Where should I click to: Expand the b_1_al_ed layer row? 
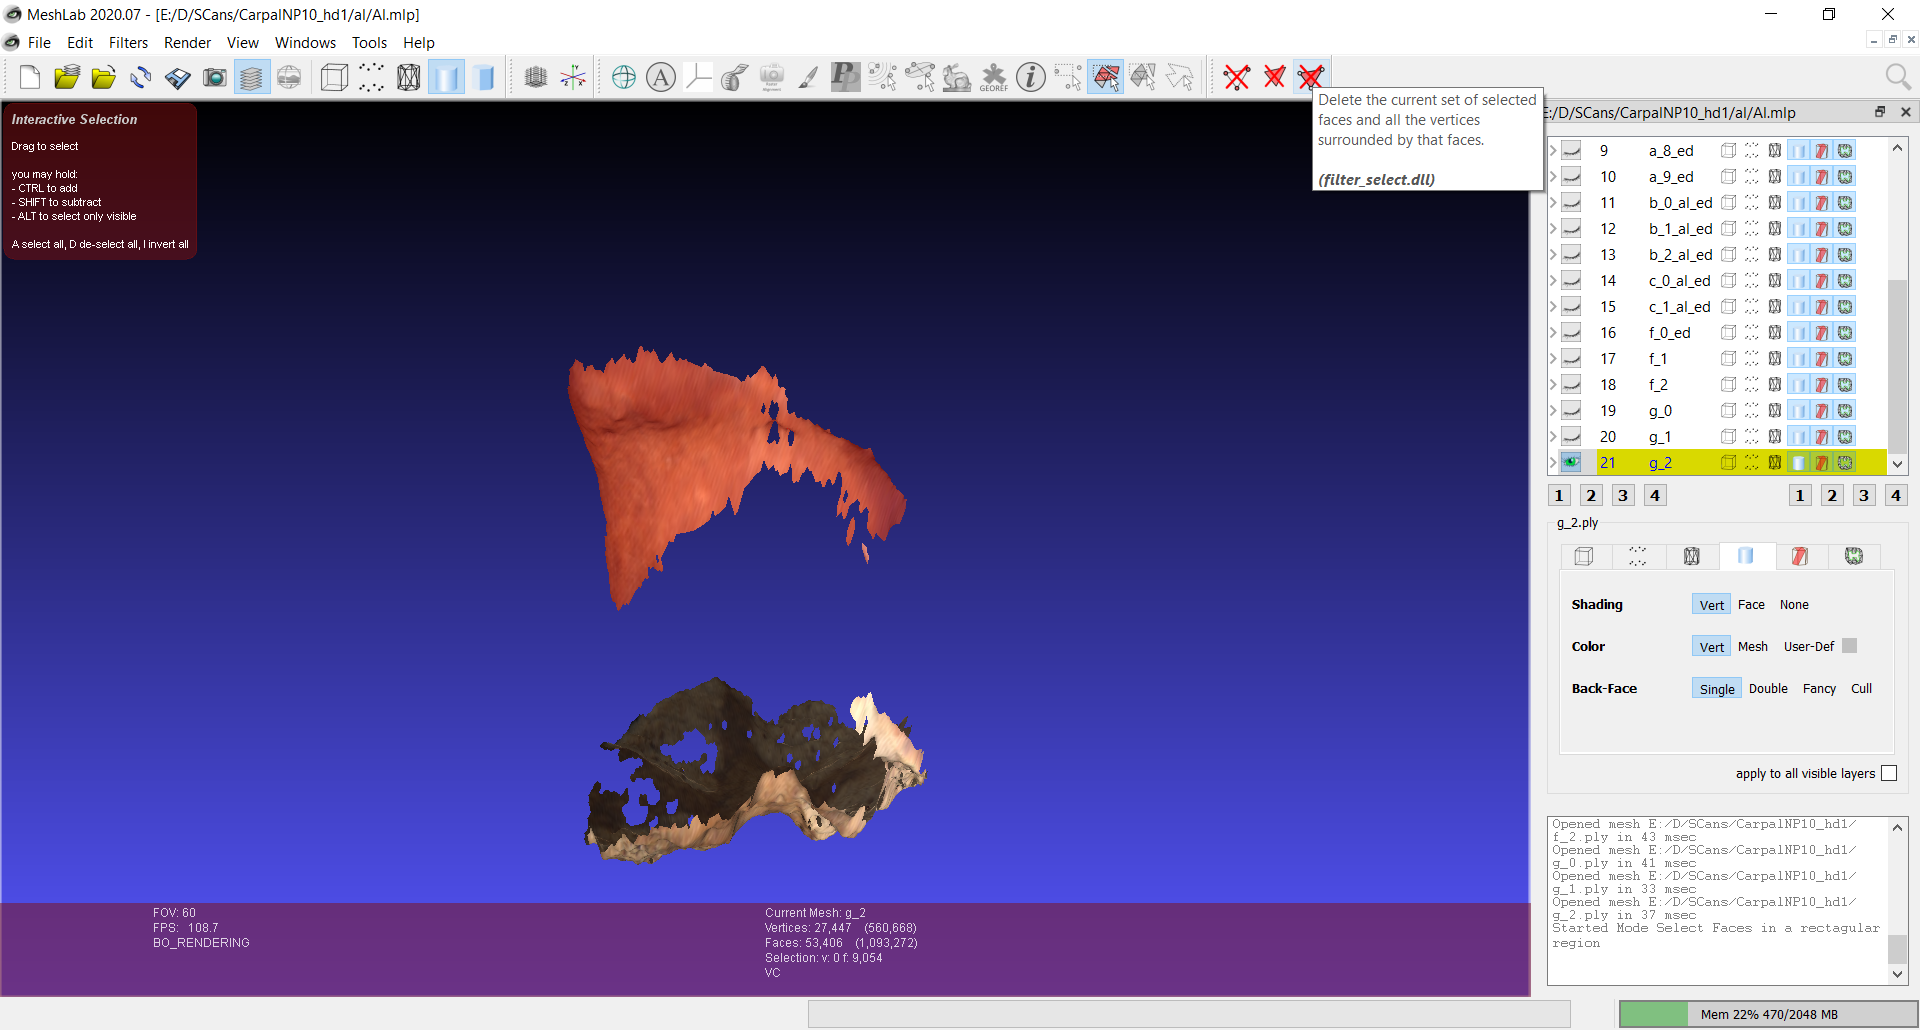(1553, 228)
